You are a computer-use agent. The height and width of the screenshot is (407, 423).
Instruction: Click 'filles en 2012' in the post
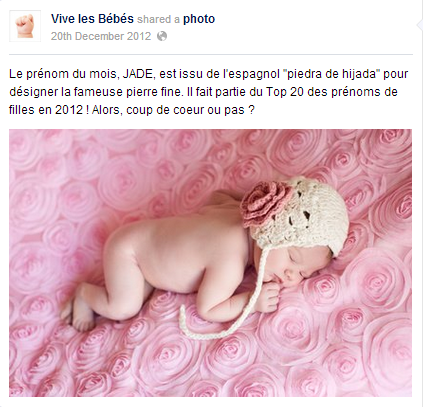[x=46, y=110]
